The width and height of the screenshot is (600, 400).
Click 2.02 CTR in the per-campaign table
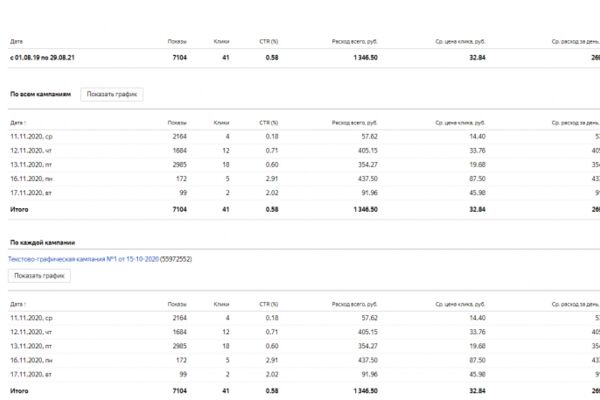click(x=272, y=374)
